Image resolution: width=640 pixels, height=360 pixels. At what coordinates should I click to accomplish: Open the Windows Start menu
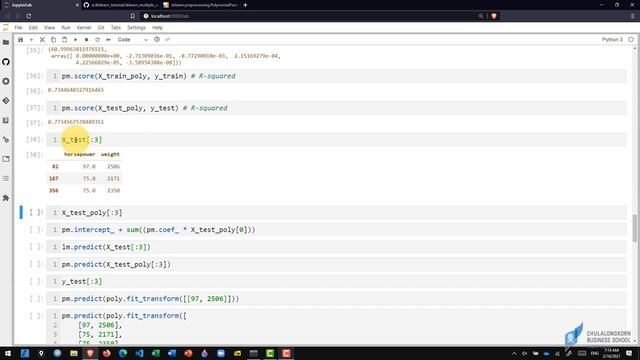coord(8,353)
